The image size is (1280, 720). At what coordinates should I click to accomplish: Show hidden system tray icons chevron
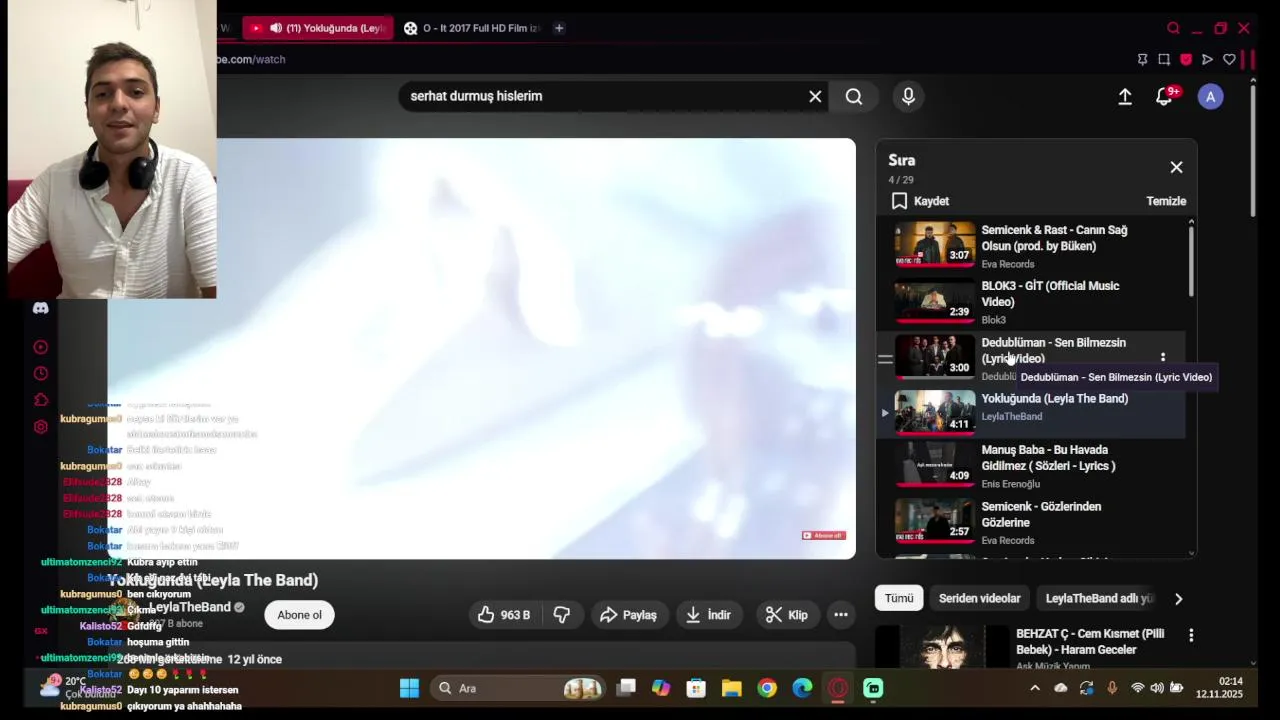tap(1035, 688)
